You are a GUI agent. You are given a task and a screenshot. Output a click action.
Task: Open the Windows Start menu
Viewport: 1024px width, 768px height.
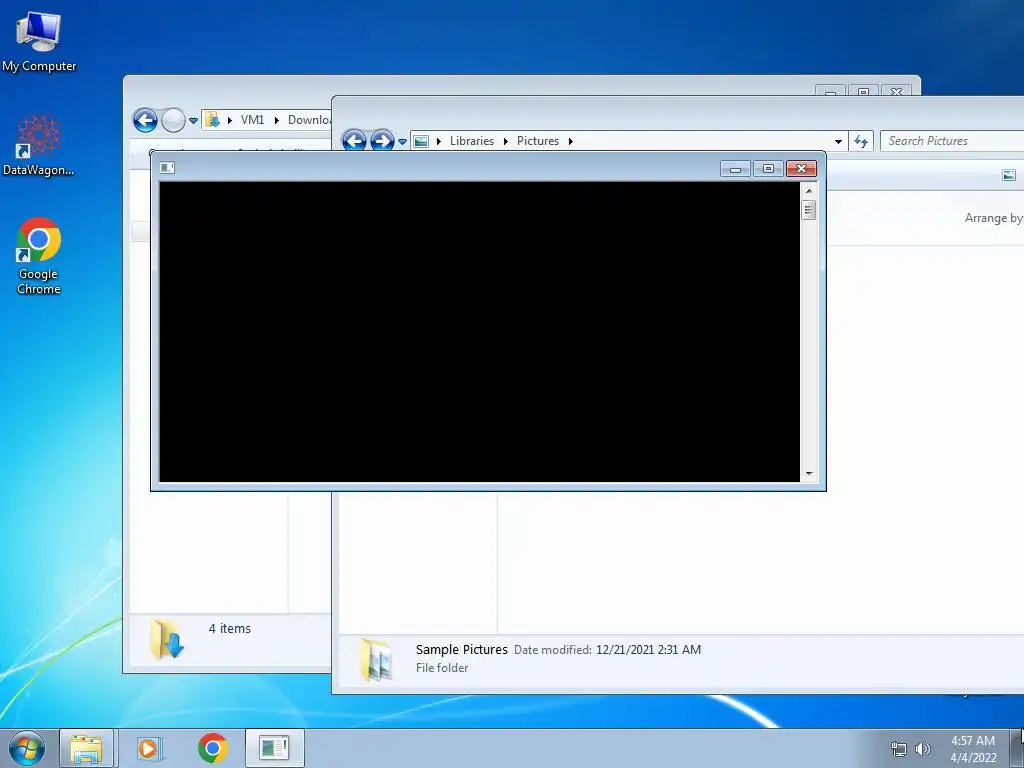(27, 748)
